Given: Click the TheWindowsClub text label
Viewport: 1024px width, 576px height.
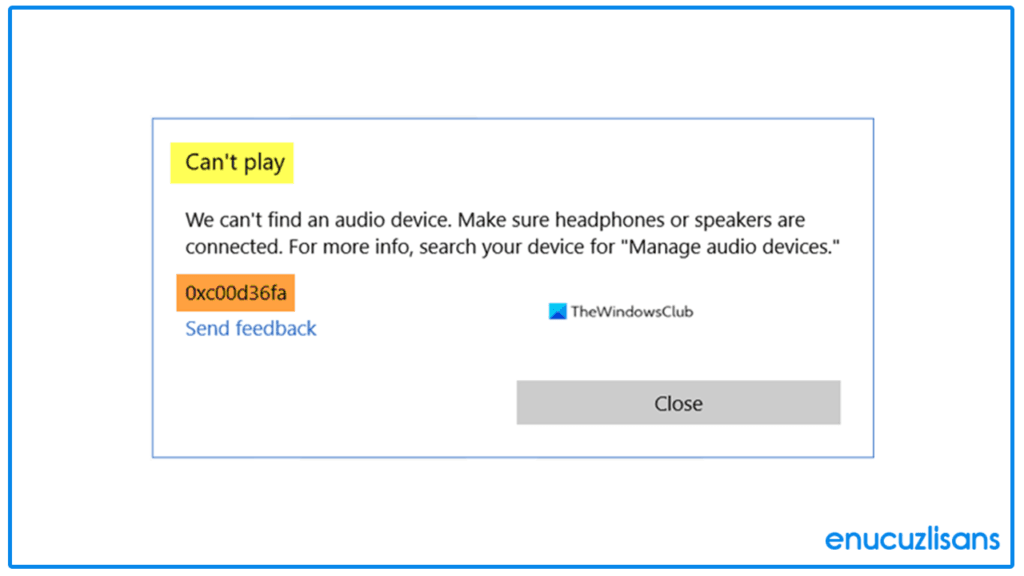Looking at the screenshot, I should click(632, 311).
